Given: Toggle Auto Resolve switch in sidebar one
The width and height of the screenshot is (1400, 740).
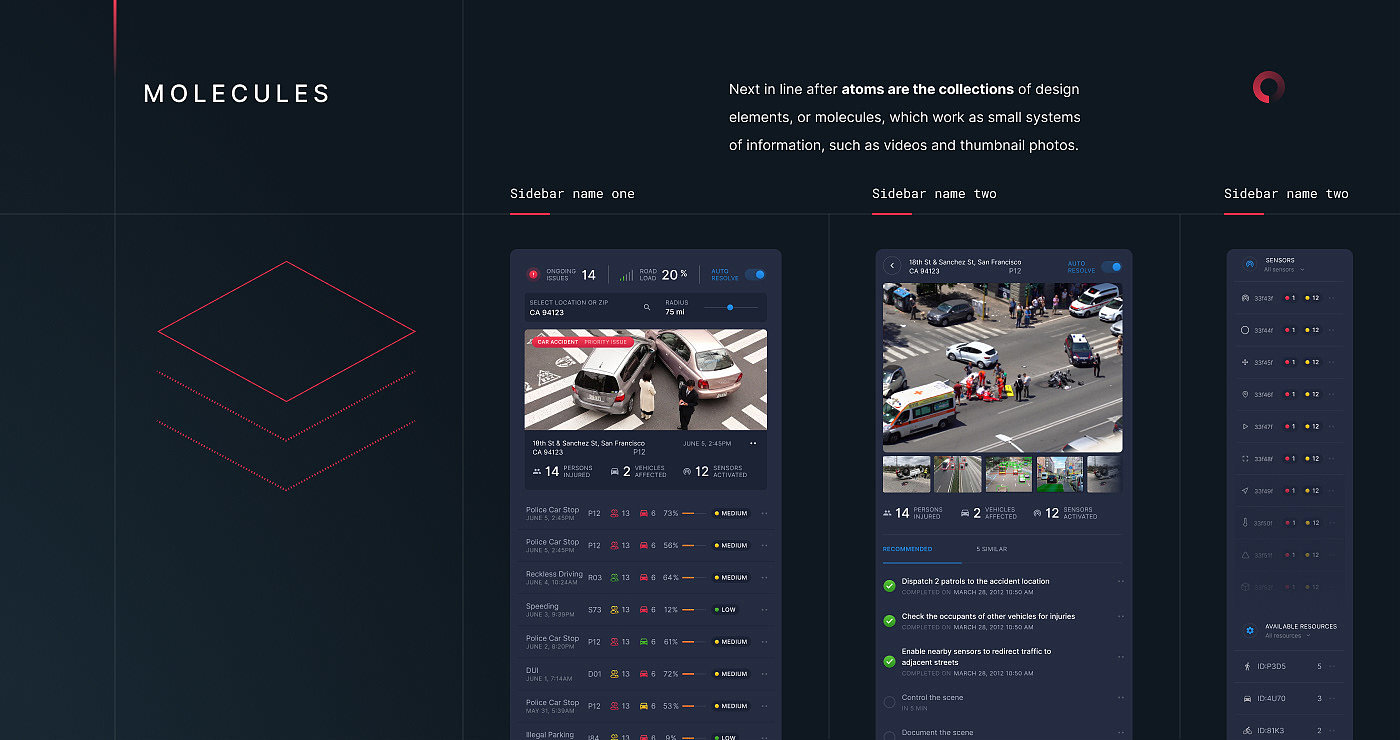Looking at the screenshot, I should [755, 274].
